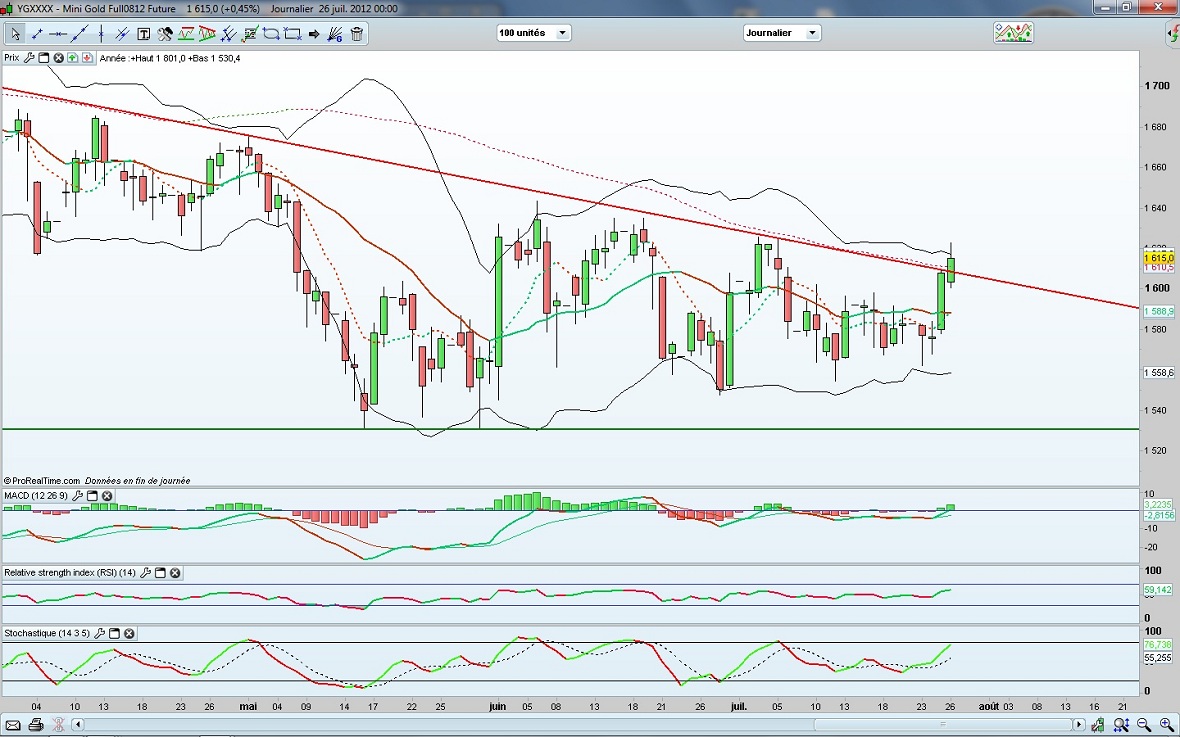Image resolution: width=1180 pixels, height=737 pixels.
Task: Expand the side panel arrow at right edge
Action: 1173,35
